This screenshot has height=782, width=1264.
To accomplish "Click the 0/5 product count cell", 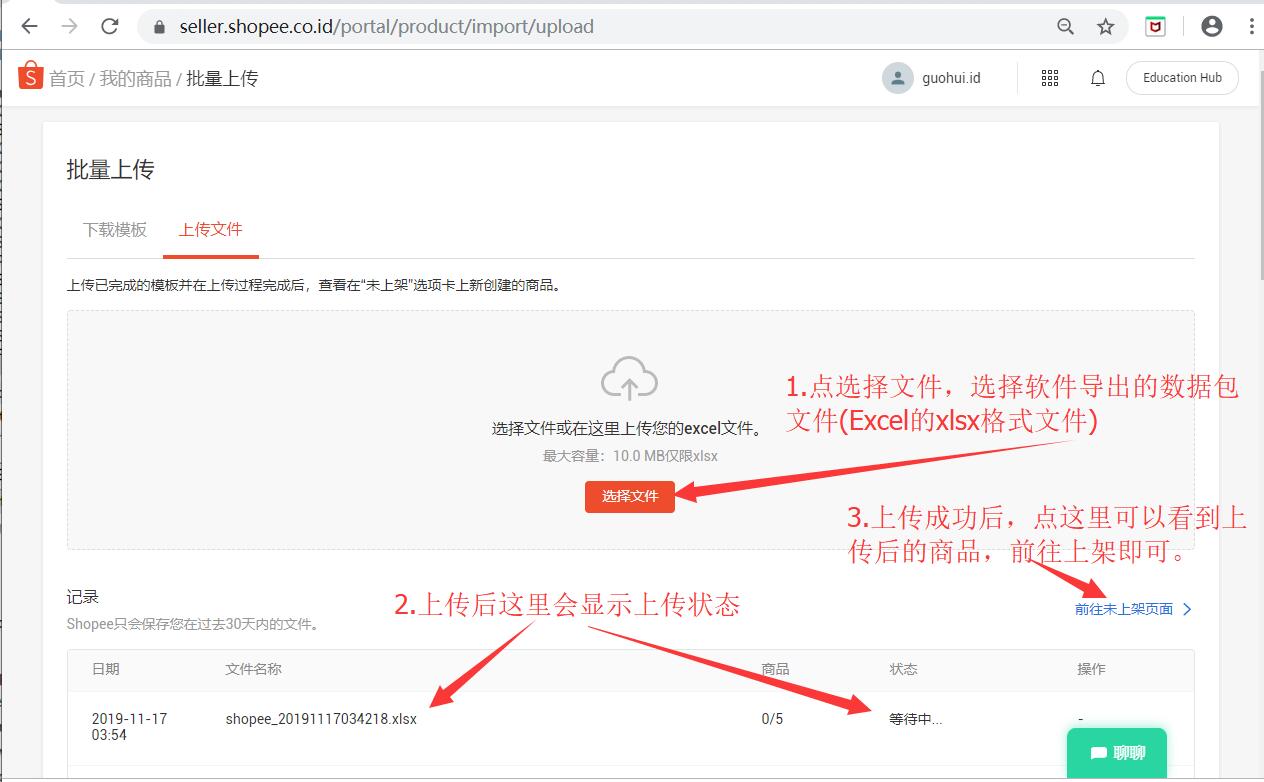I will tap(772, 719).
